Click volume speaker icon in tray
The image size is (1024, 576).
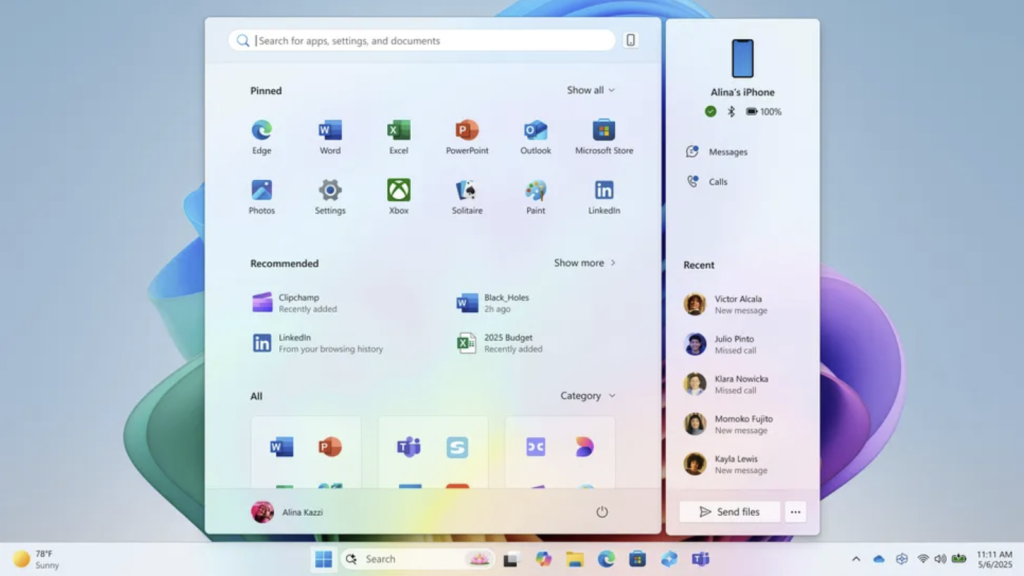[940, 559]
